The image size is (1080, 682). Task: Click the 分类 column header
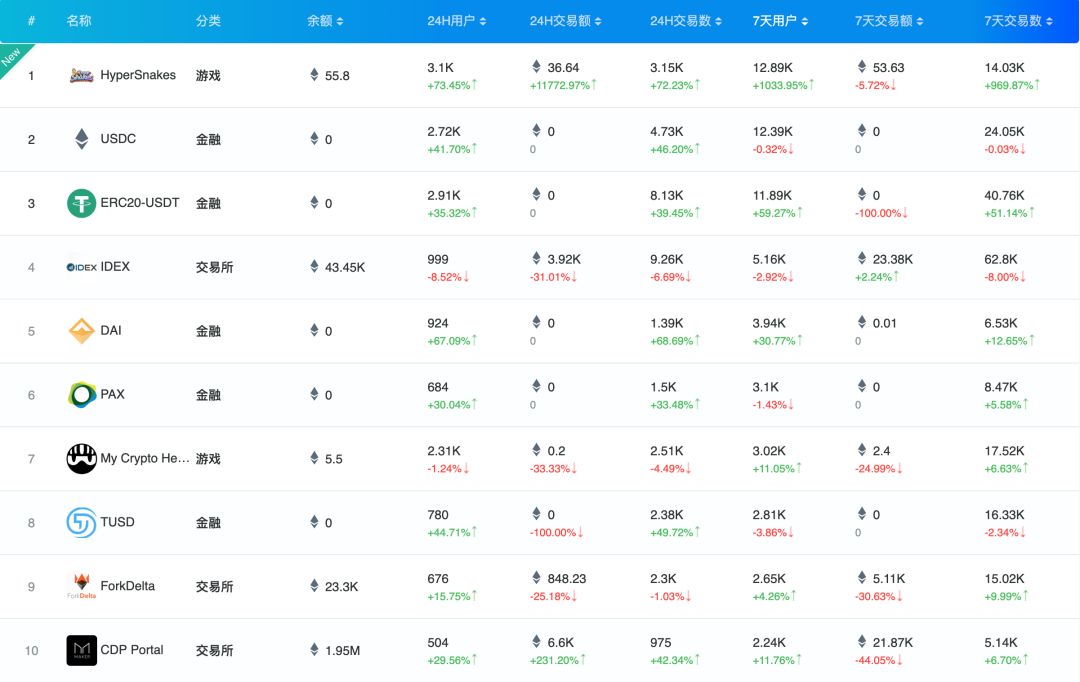coord(208,21)
